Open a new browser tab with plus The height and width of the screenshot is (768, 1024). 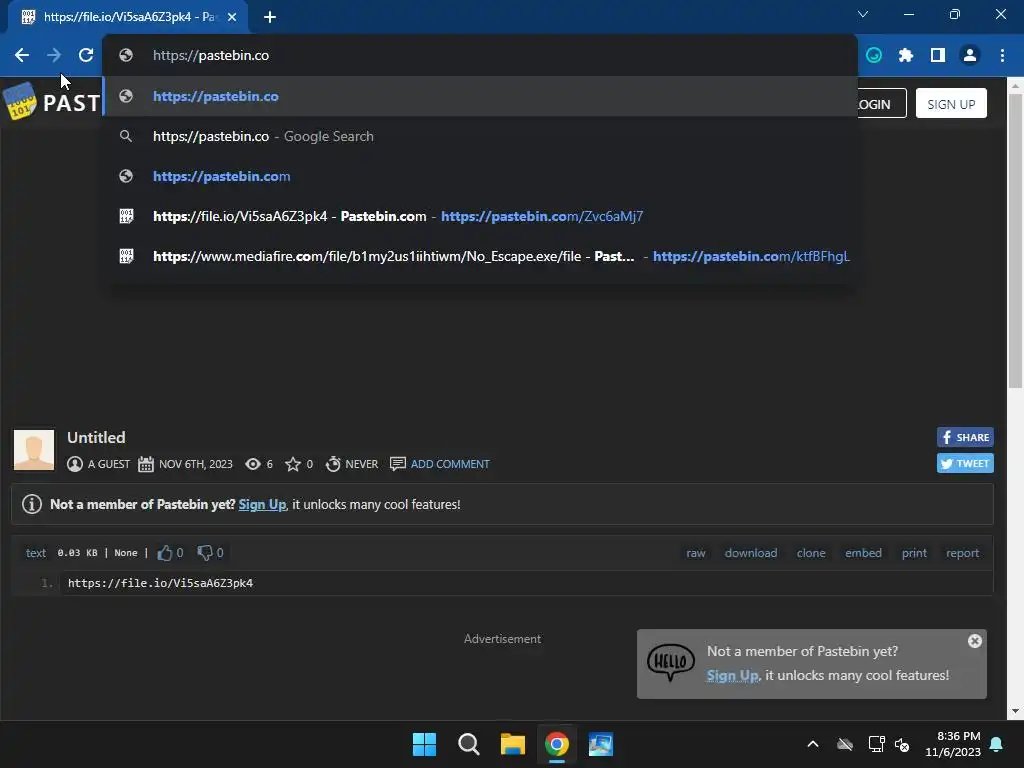[270, 17]
